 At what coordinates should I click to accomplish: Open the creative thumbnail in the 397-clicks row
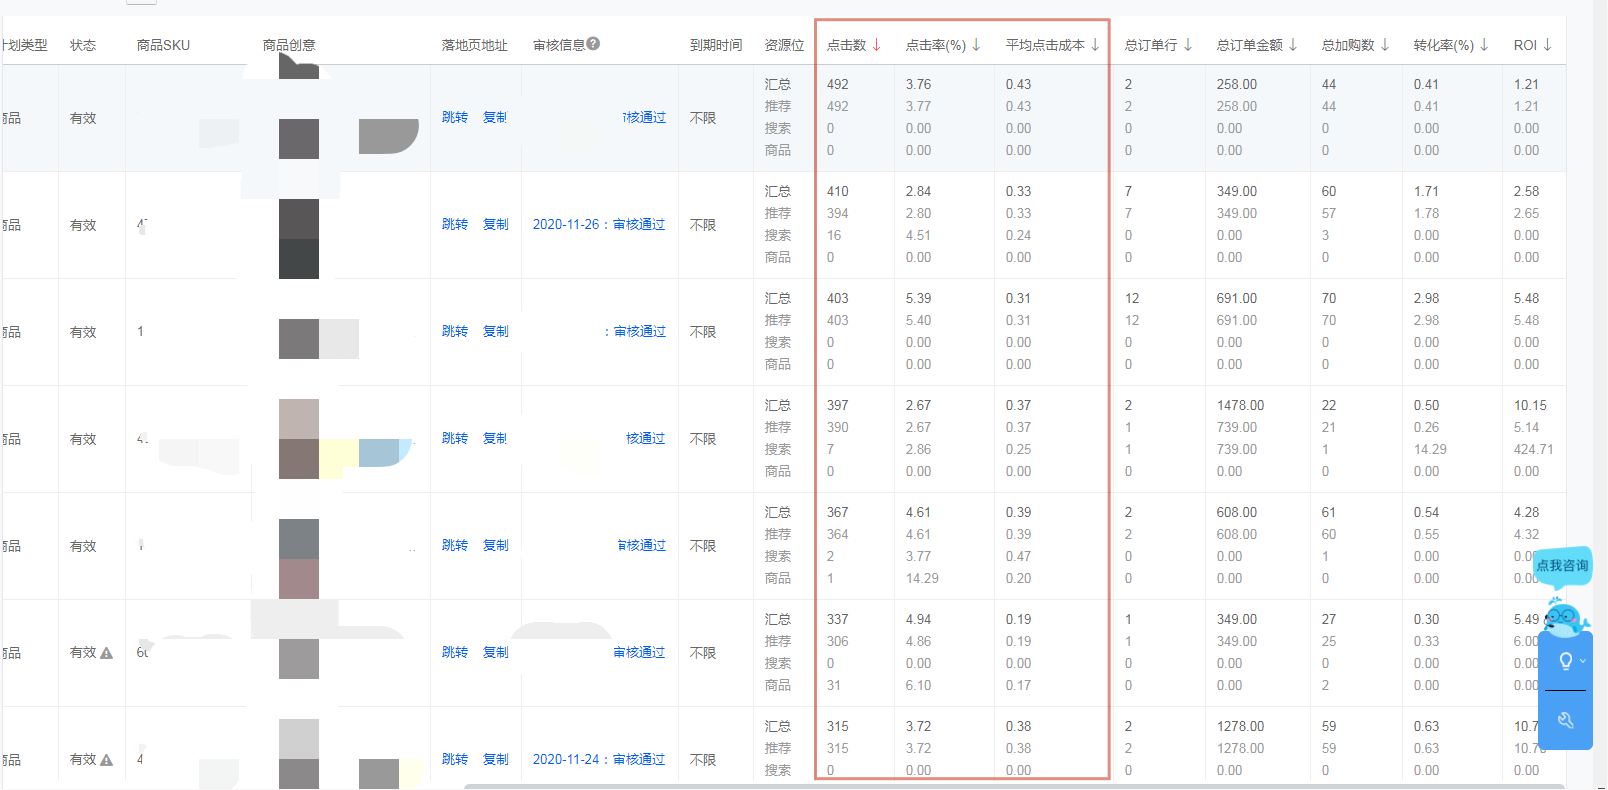click(299, 439)
